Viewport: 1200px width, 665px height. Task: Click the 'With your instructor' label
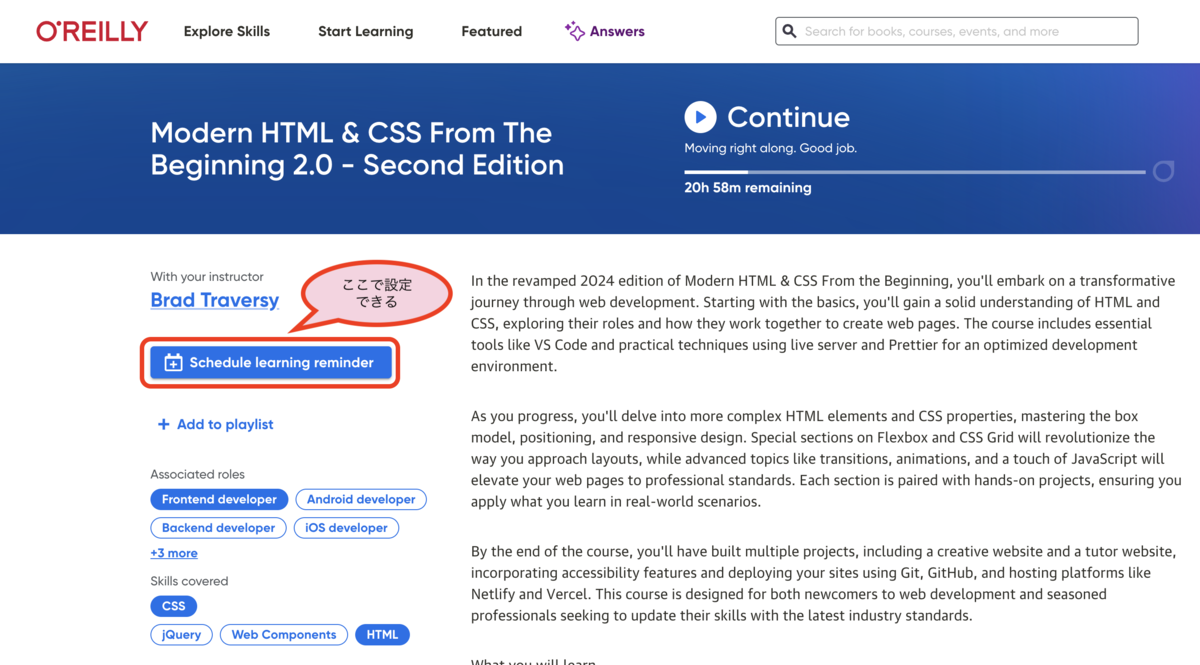pyautogui.click(x=207, y=277)
